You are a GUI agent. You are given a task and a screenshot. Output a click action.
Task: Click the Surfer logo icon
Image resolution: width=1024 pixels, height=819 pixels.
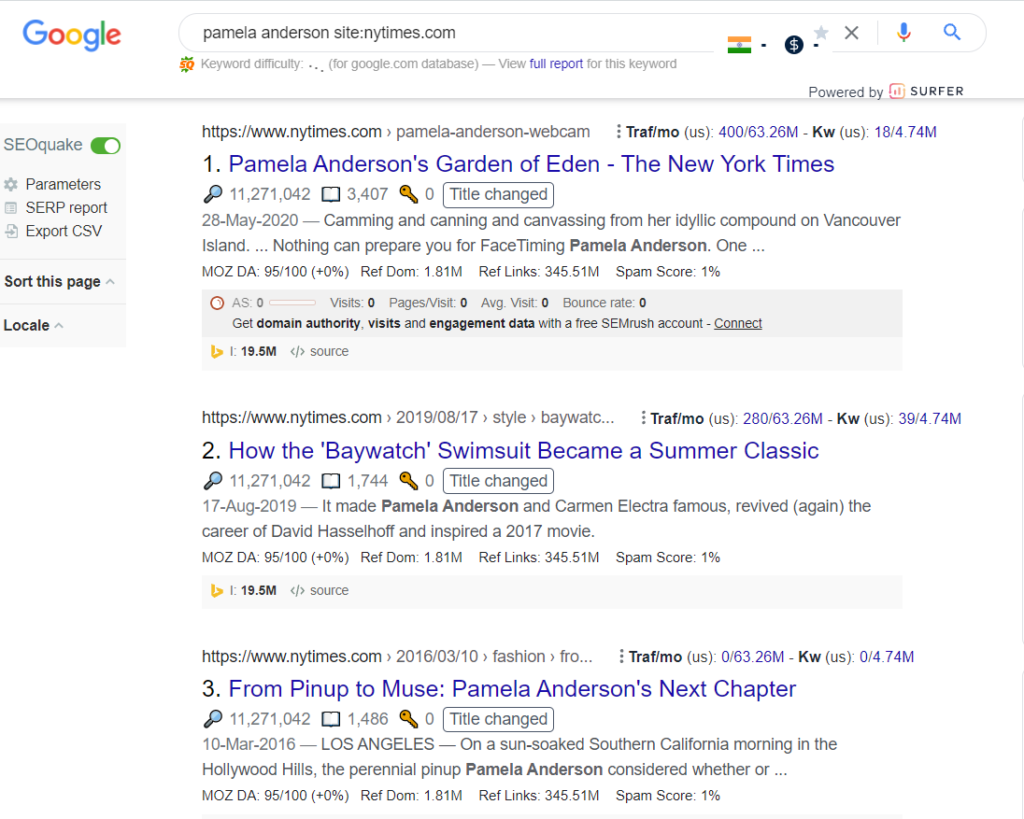pyautogui.click(x=897, y=91)
